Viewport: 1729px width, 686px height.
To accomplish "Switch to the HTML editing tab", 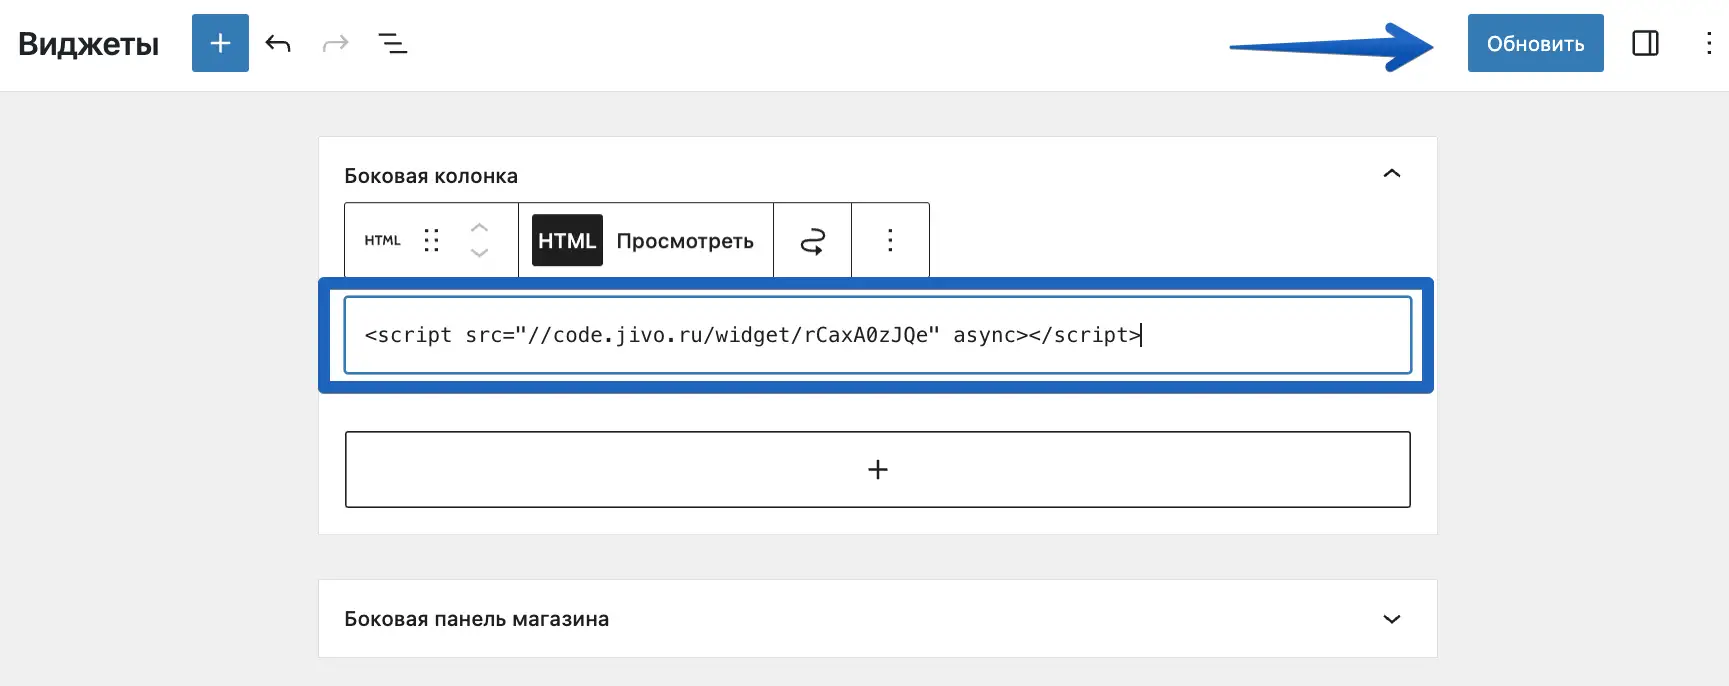I will click(567, 240).
